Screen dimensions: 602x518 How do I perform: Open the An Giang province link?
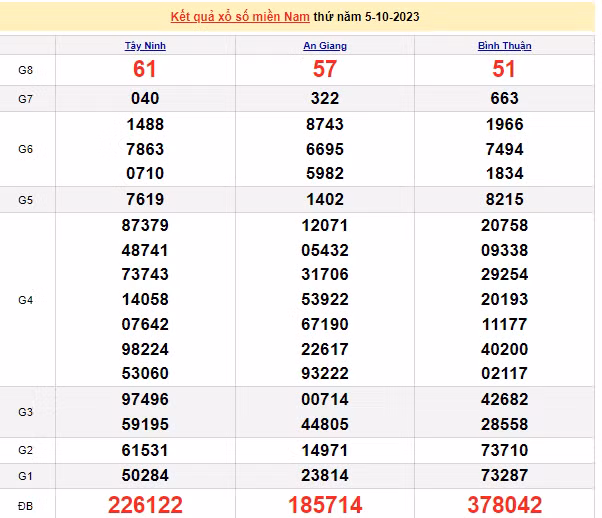click(325, 46)
